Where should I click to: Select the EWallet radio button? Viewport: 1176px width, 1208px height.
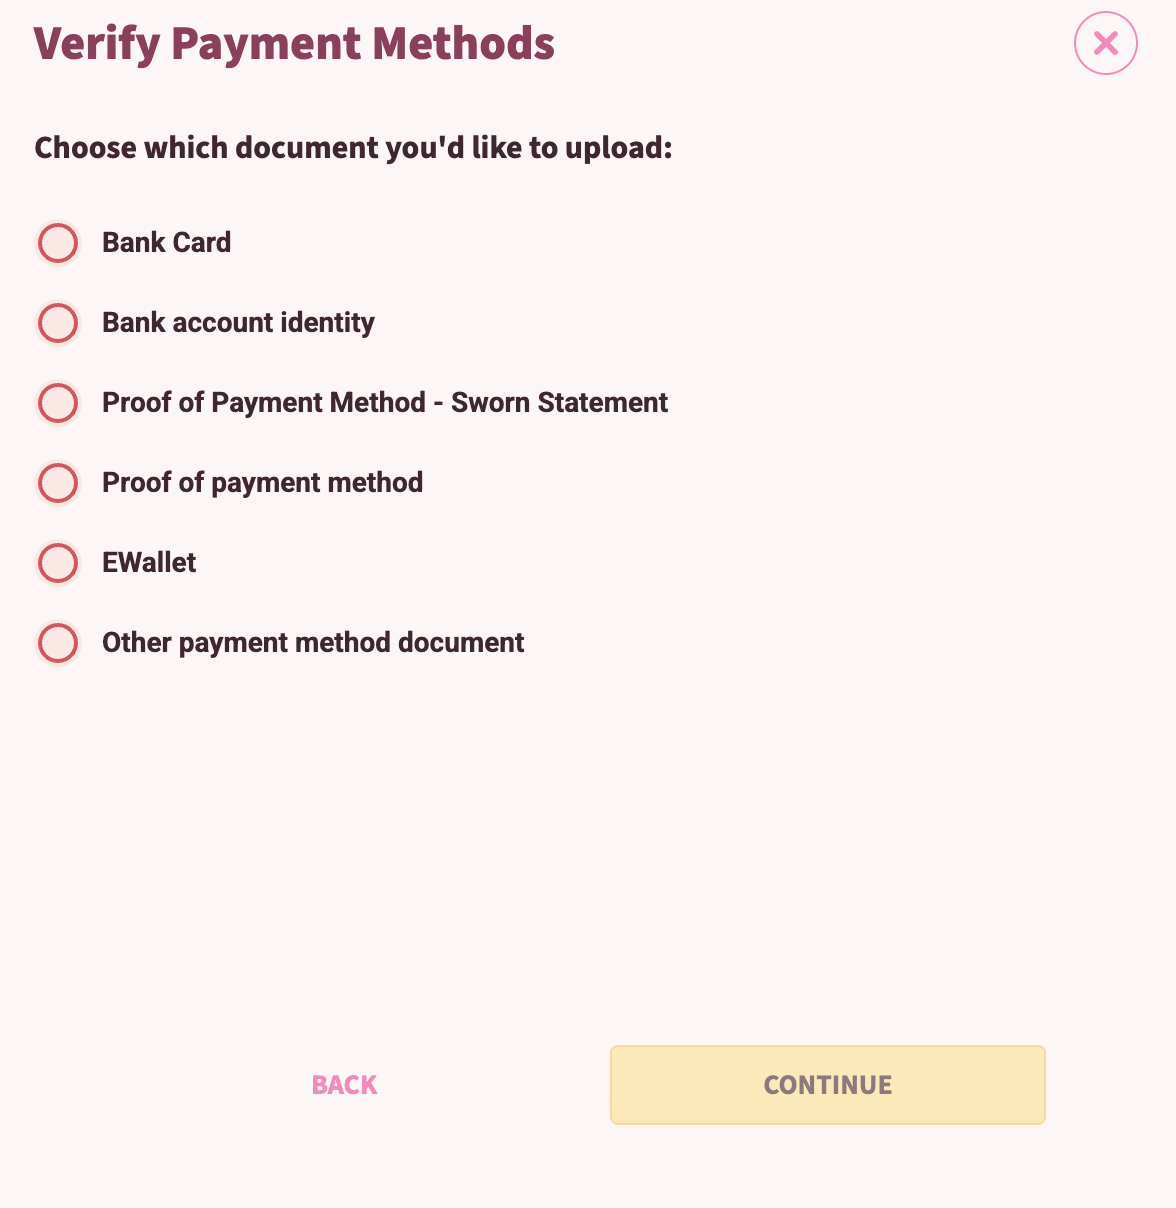point(58,563)
